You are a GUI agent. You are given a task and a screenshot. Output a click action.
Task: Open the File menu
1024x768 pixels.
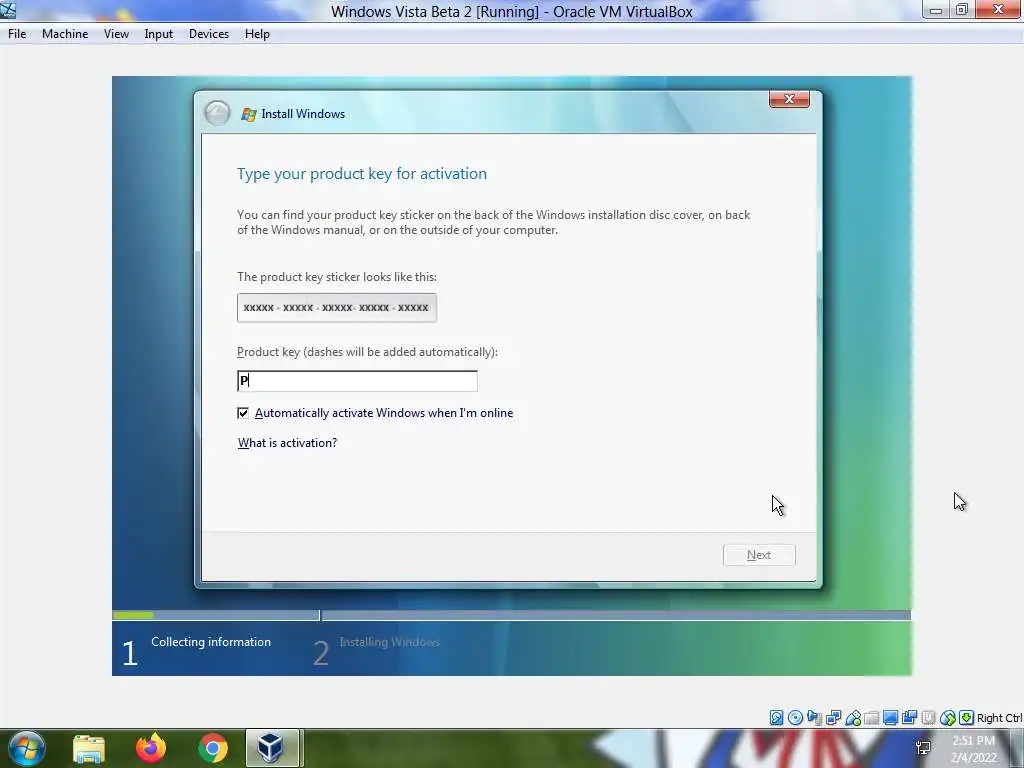17,34
